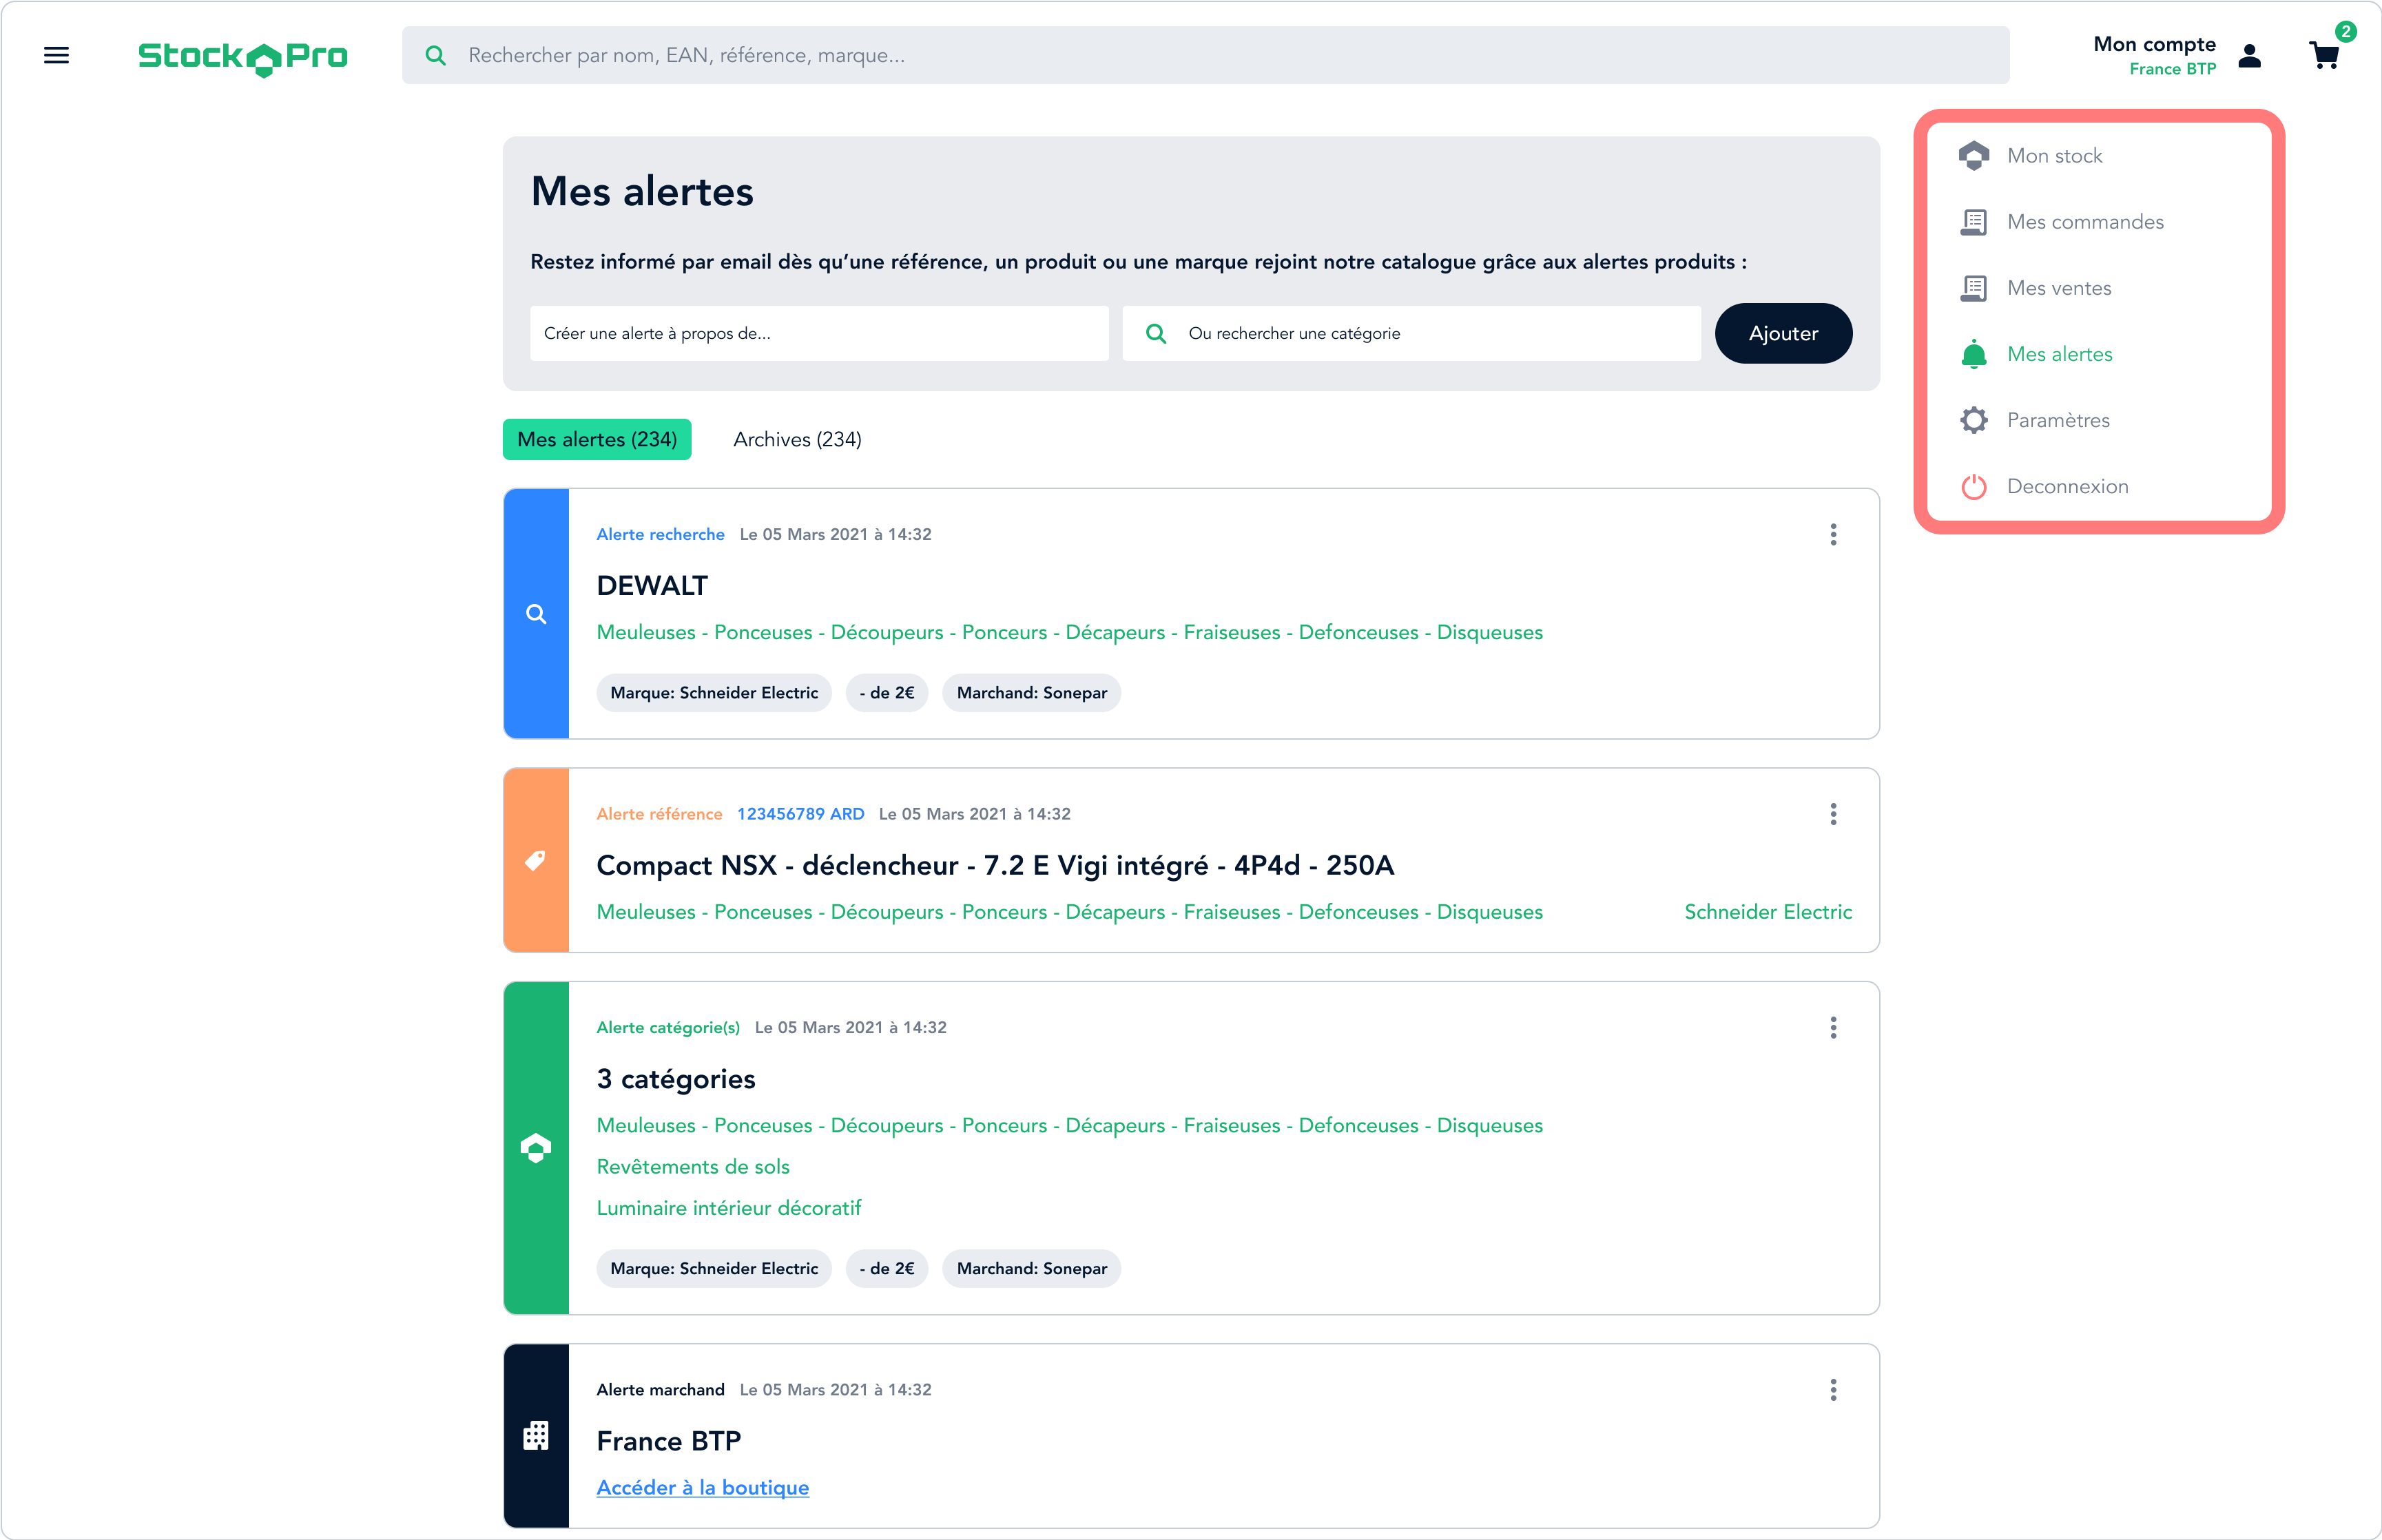Click Meuleuses categories line under DEWALT
The height and width of the screenshot is (1540, 2382).
click(x=1069, y=632)
